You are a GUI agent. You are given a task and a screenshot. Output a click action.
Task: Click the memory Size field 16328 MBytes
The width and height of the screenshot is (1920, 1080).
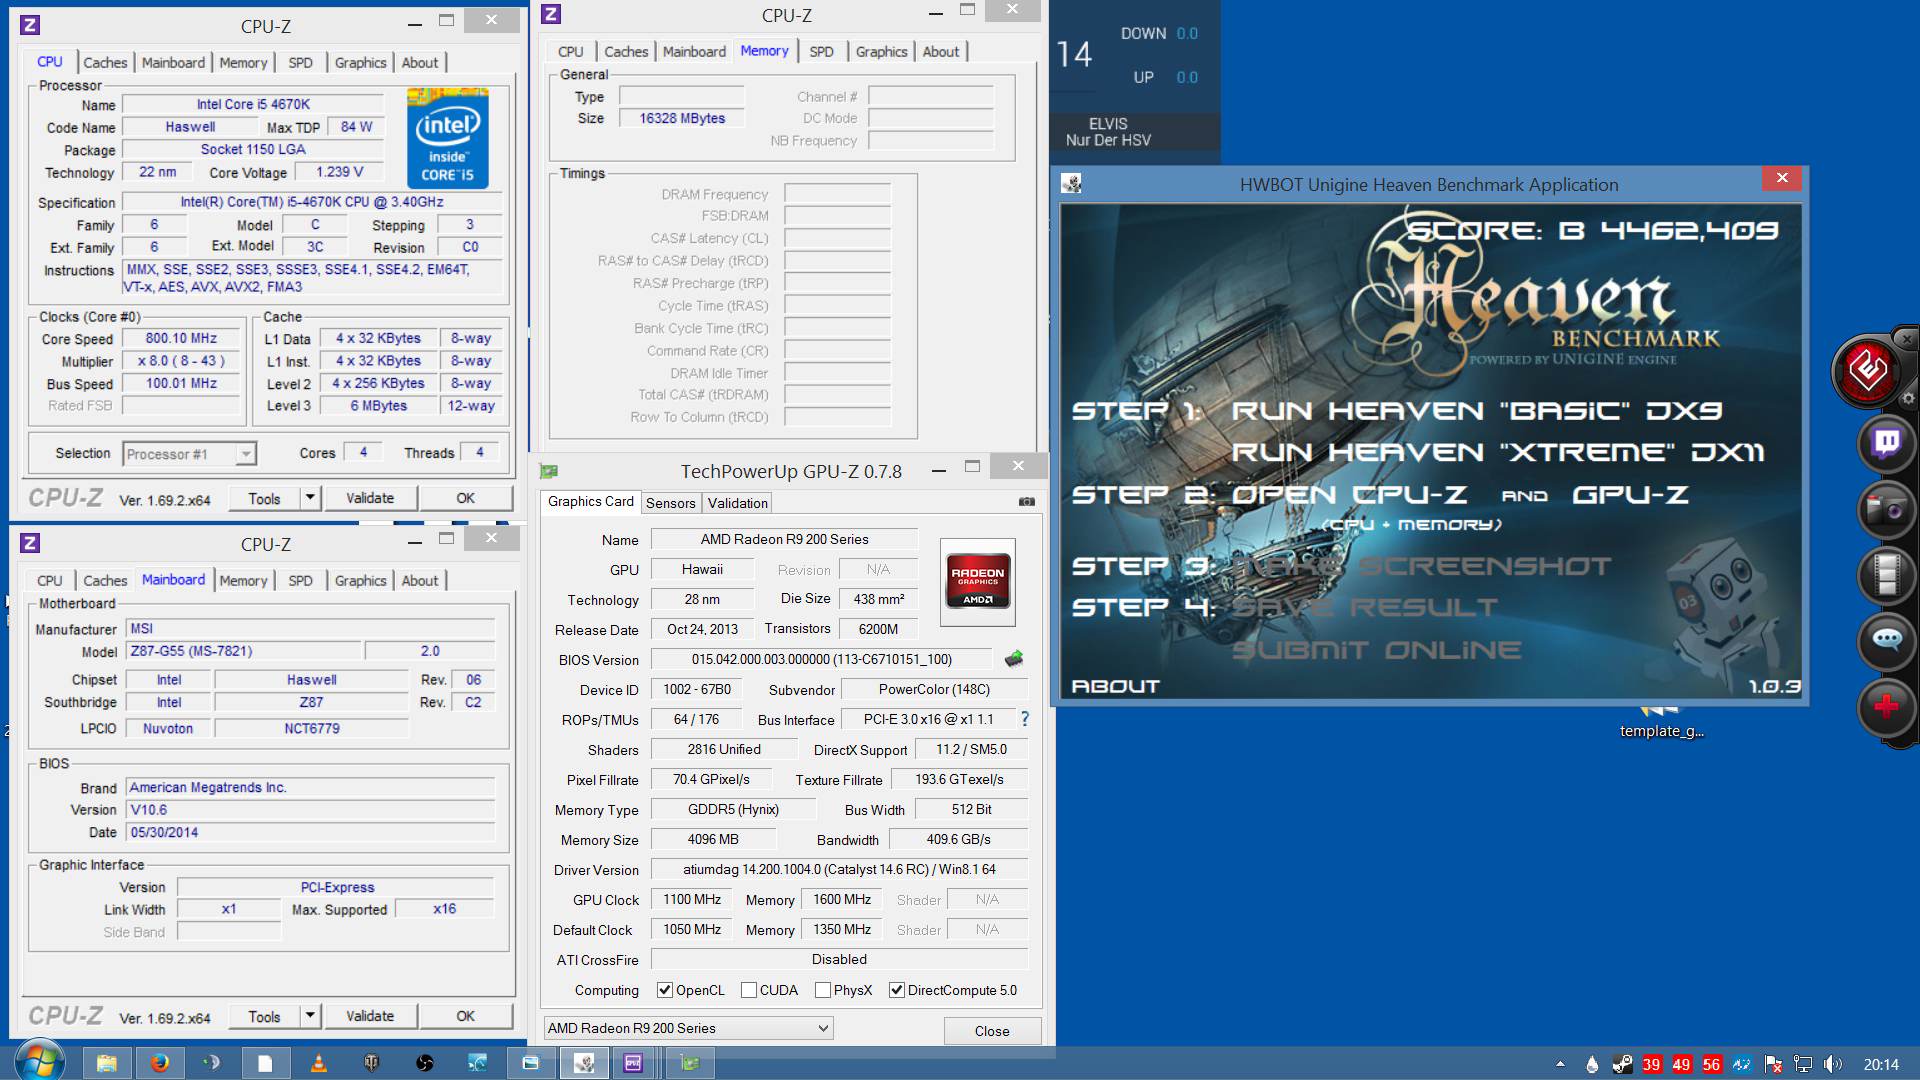coord(682,118)
